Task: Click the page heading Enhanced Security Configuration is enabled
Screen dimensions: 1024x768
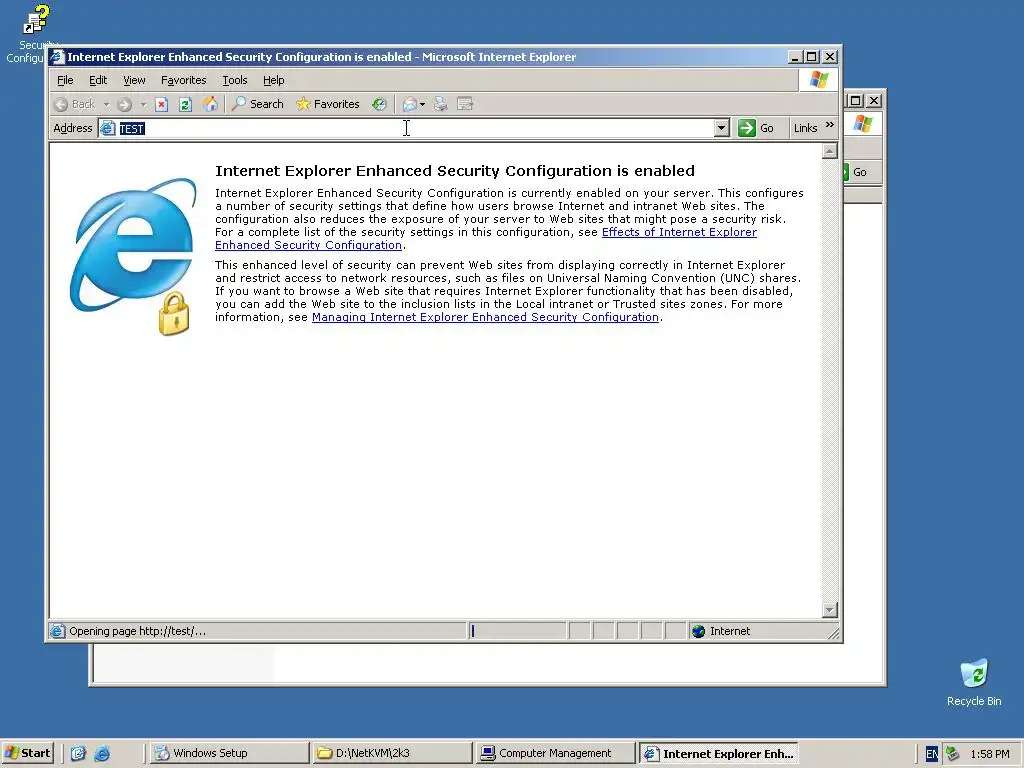Action: pos(455,171)
